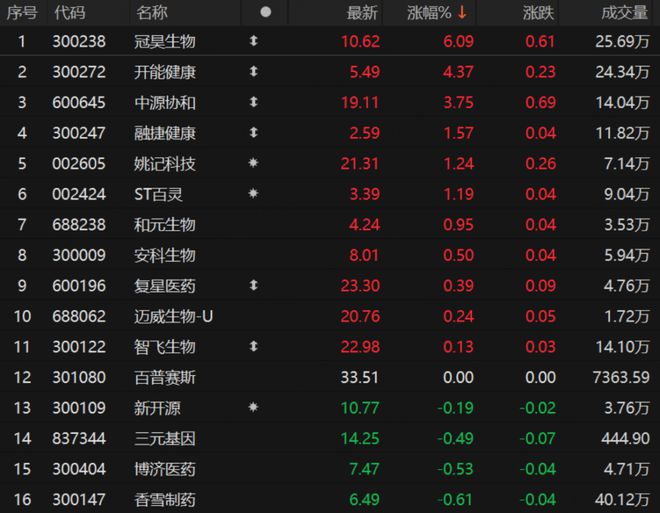
Task: Select the 迈威生物-U row
Action: click(x=330, y=316)
